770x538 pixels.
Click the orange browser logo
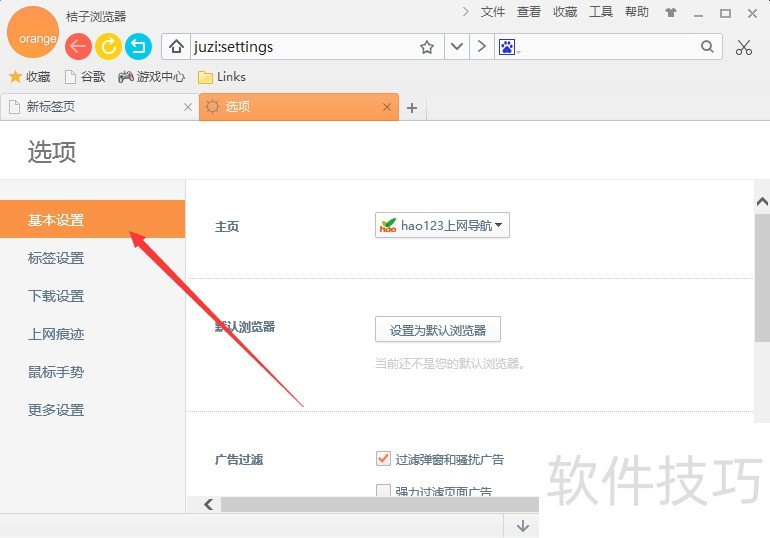point(33,32)
